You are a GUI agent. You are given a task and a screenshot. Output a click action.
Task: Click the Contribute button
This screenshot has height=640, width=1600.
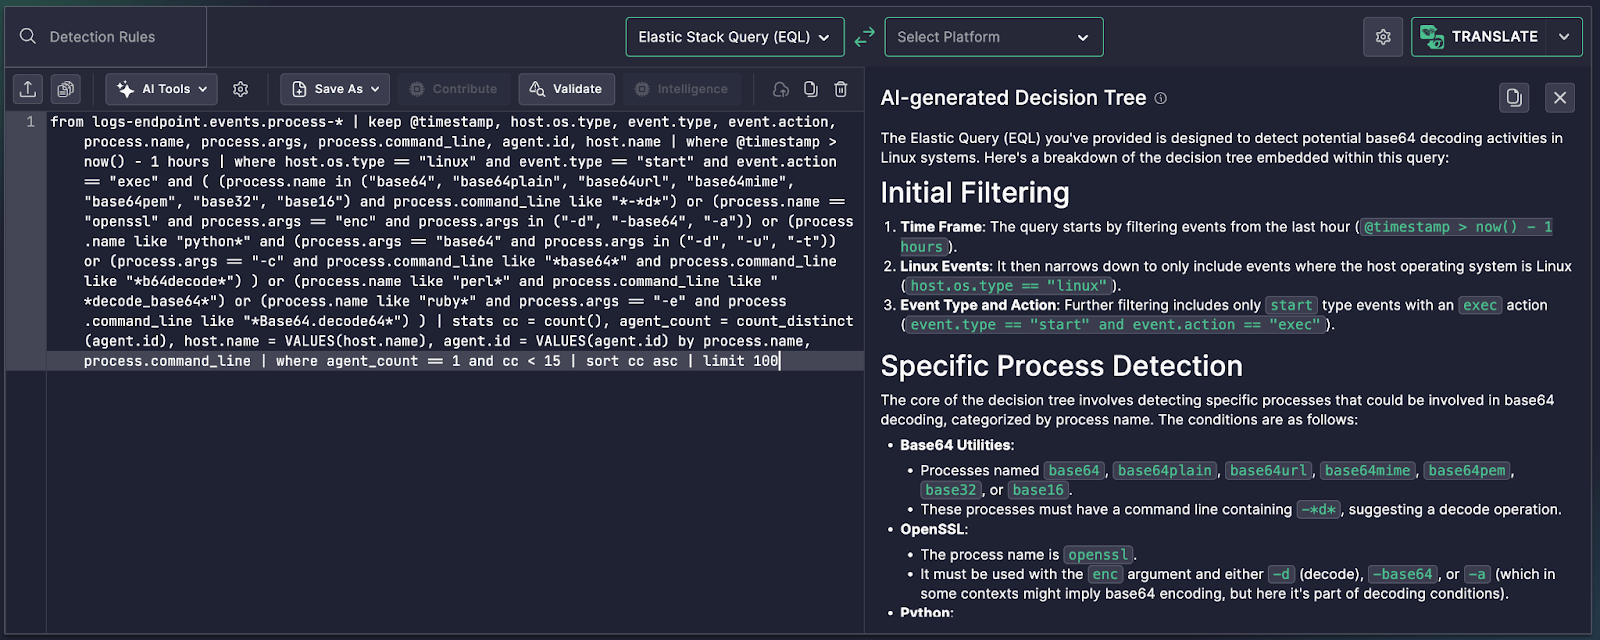[x=453, y=89]
